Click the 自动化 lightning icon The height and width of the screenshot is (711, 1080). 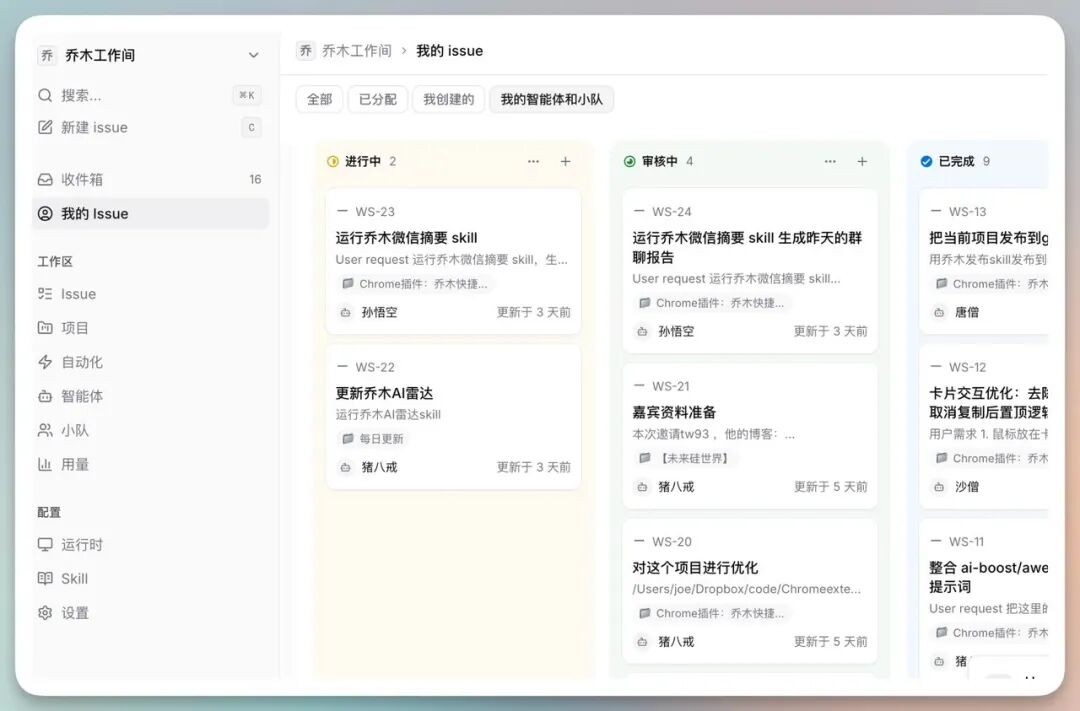[x=45, y=362]
